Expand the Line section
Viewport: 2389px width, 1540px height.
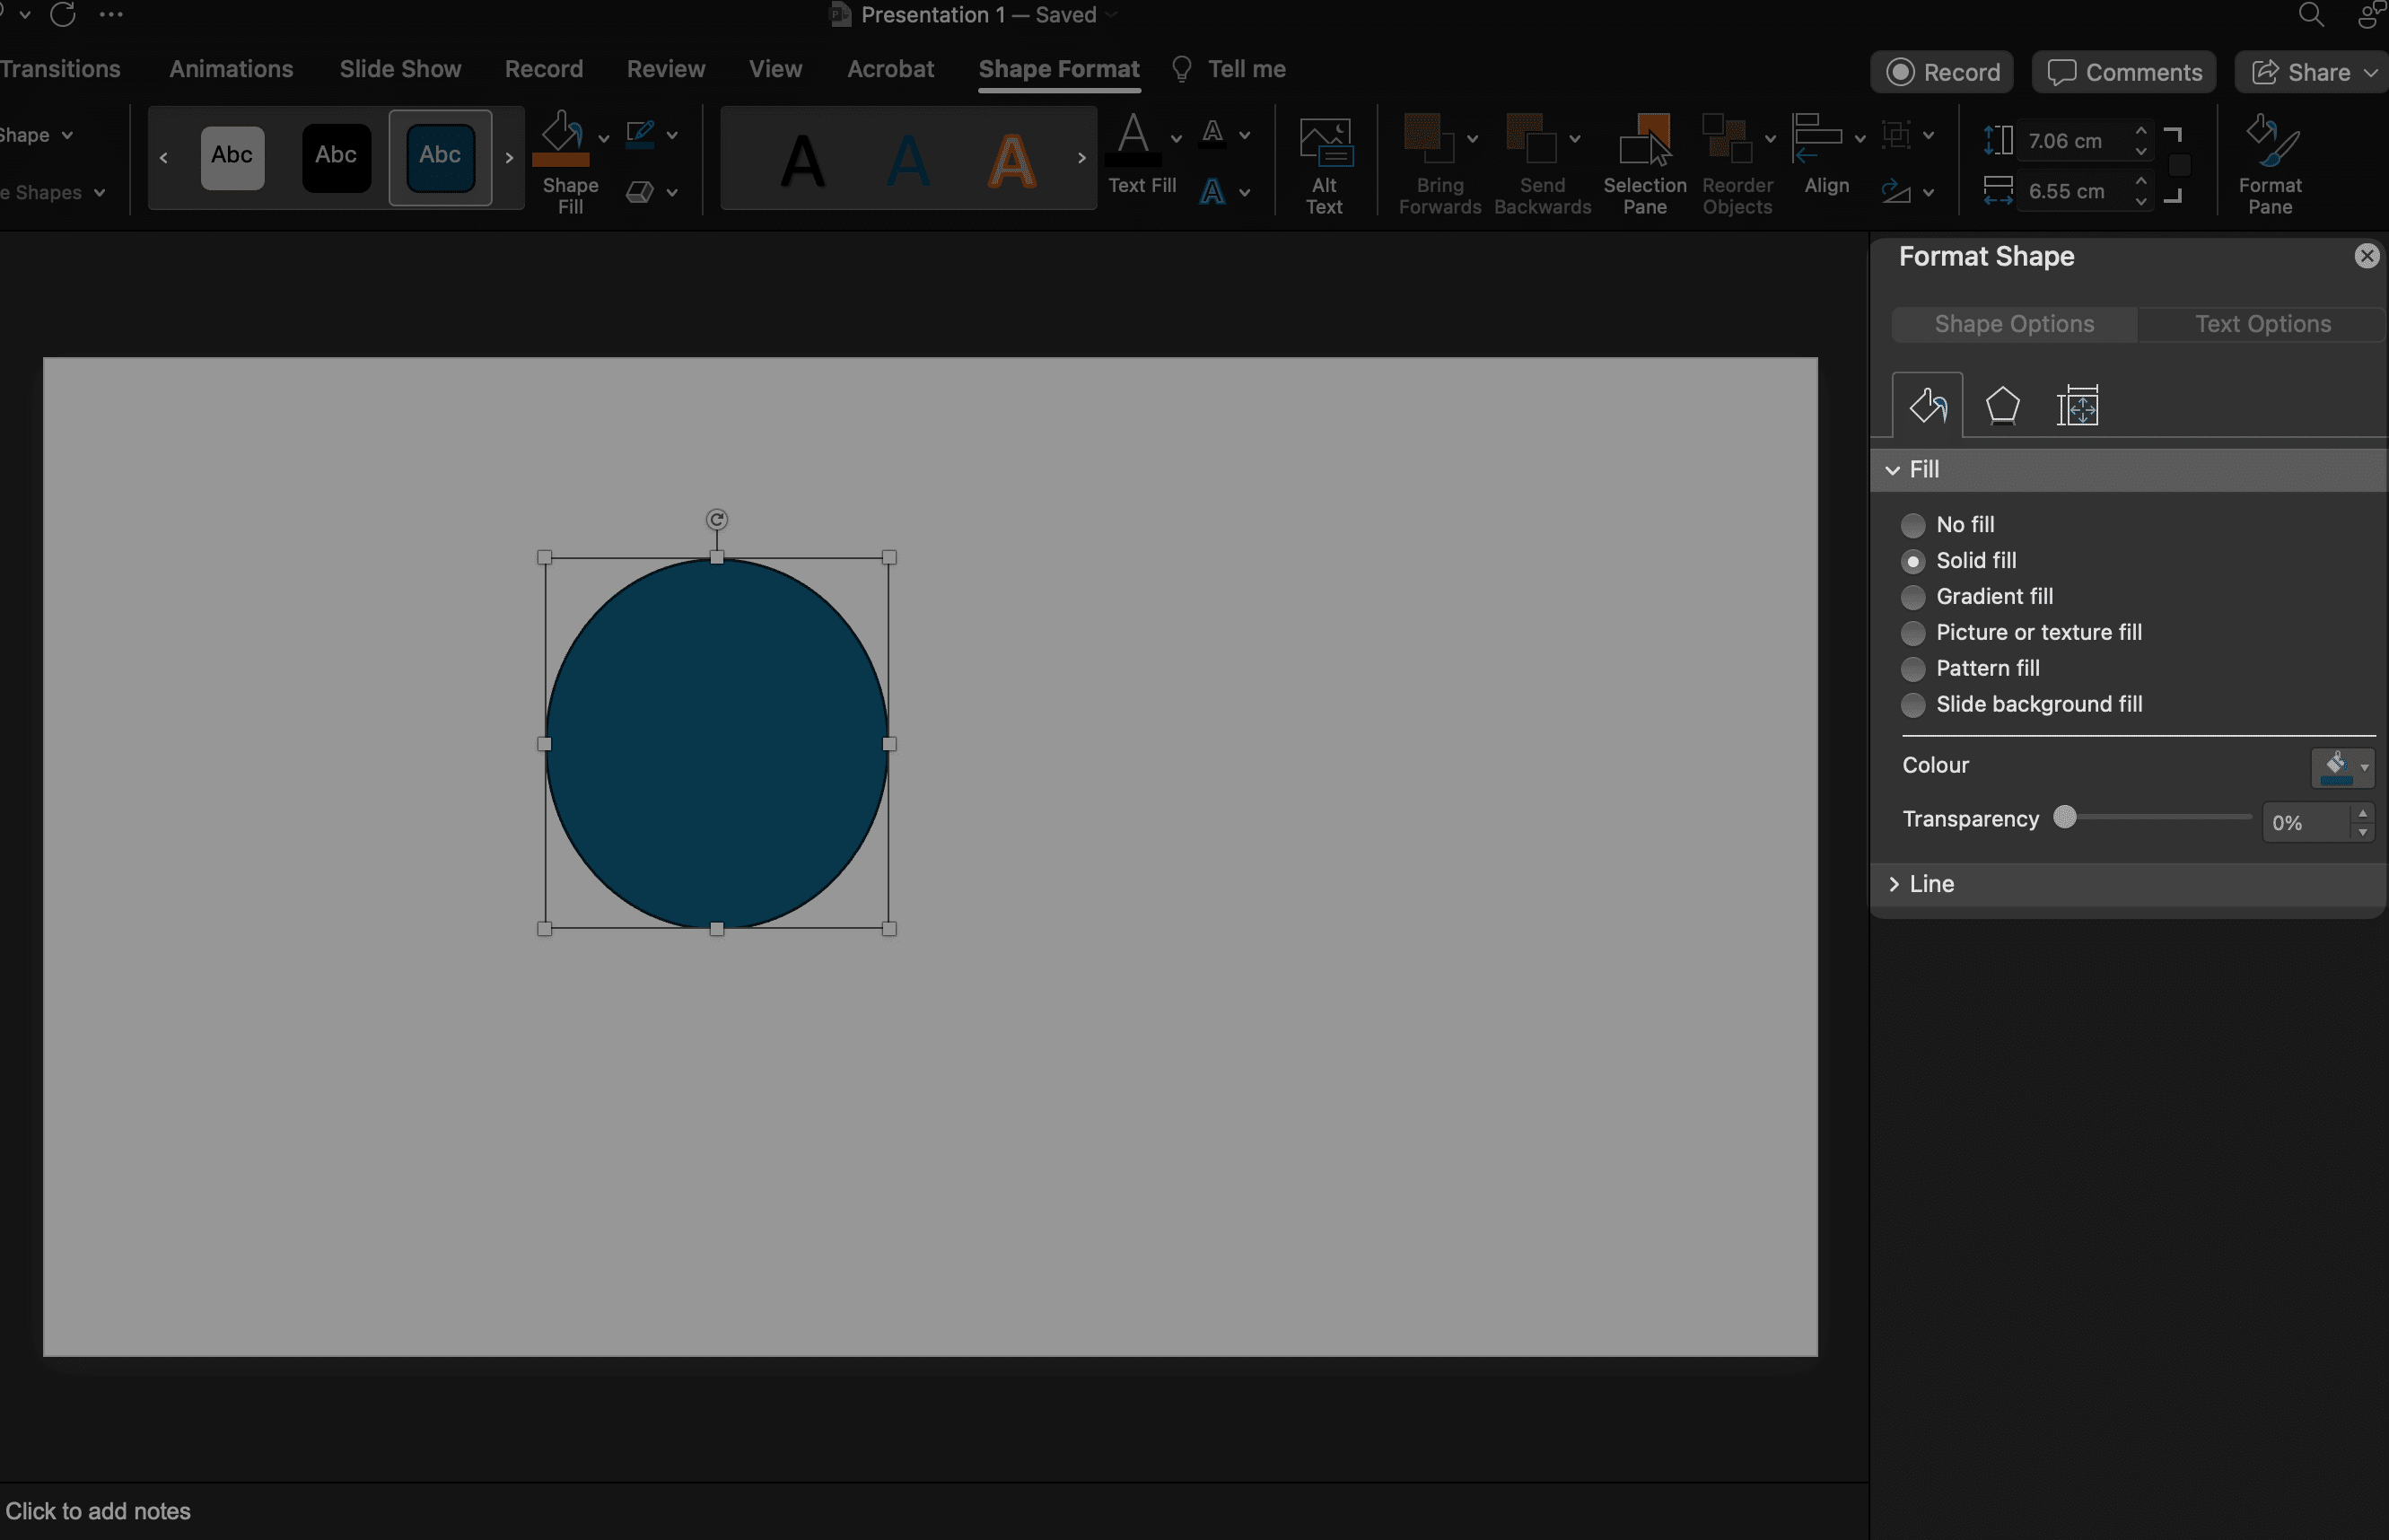(x=1893, y=884)
